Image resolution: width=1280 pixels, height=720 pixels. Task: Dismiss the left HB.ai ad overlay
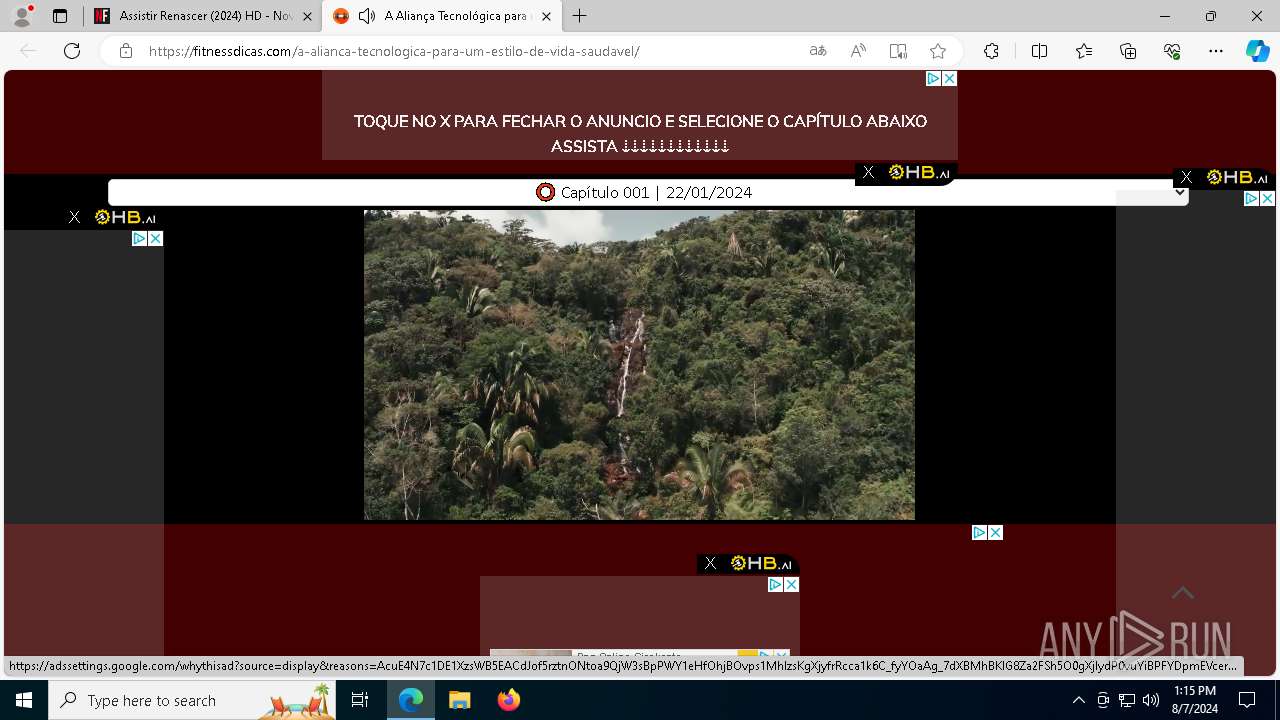74,217
